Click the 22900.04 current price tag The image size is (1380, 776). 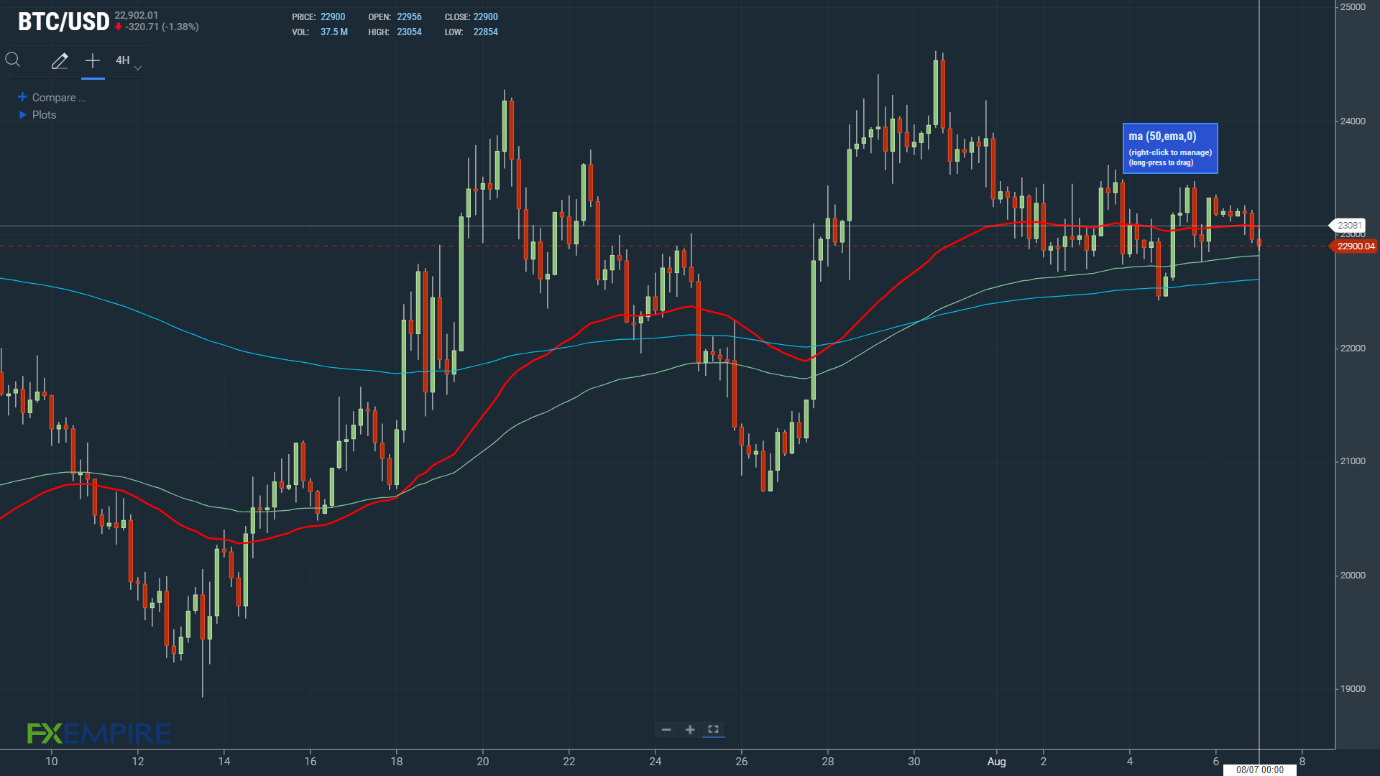click(1354, 246)
